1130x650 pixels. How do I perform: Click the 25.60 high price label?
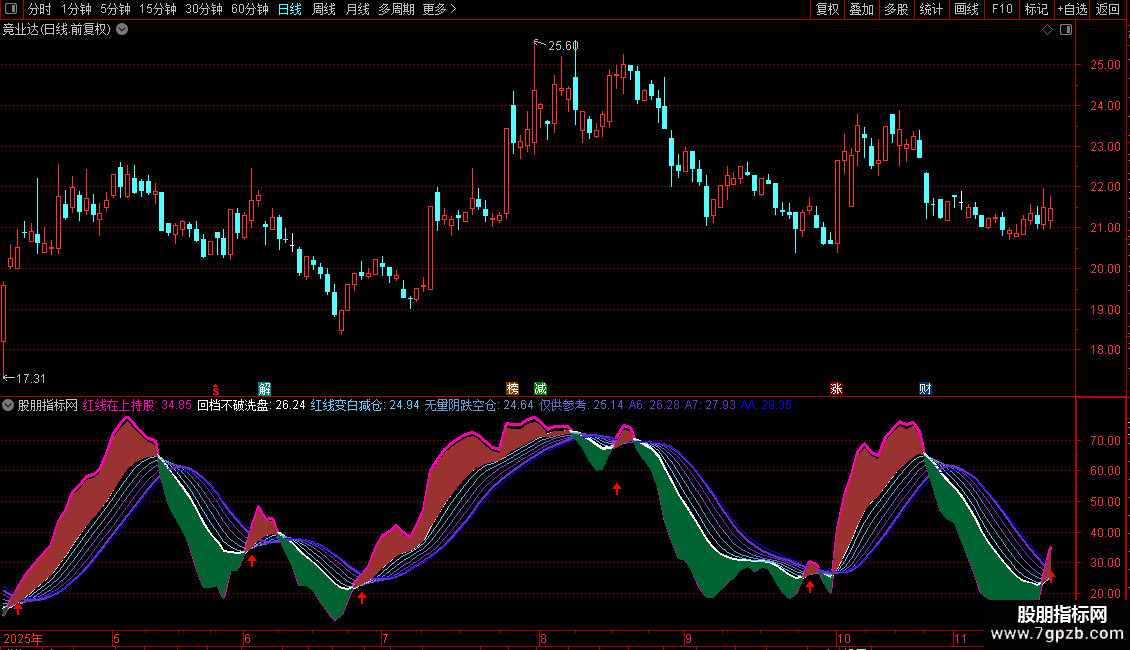563,45
